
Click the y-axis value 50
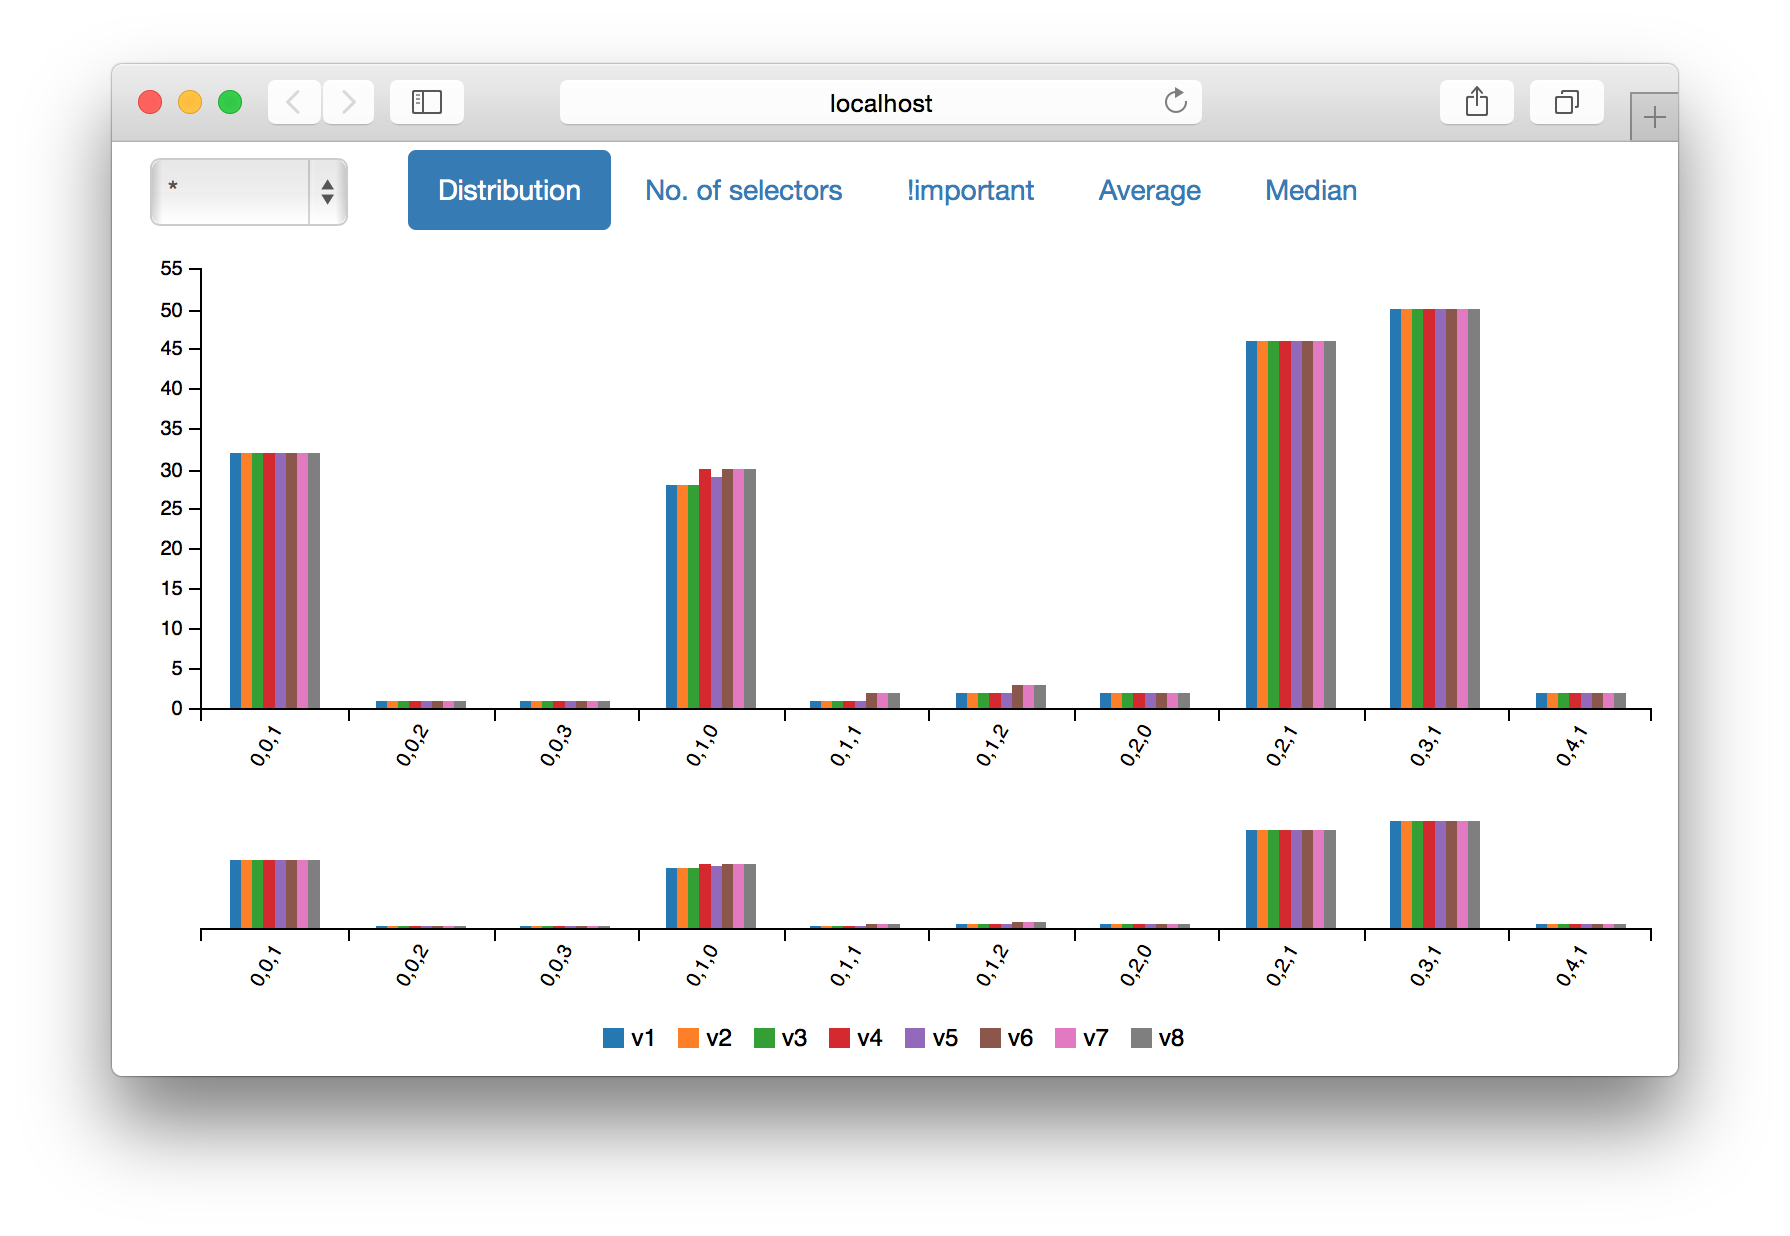pos(171,310)
